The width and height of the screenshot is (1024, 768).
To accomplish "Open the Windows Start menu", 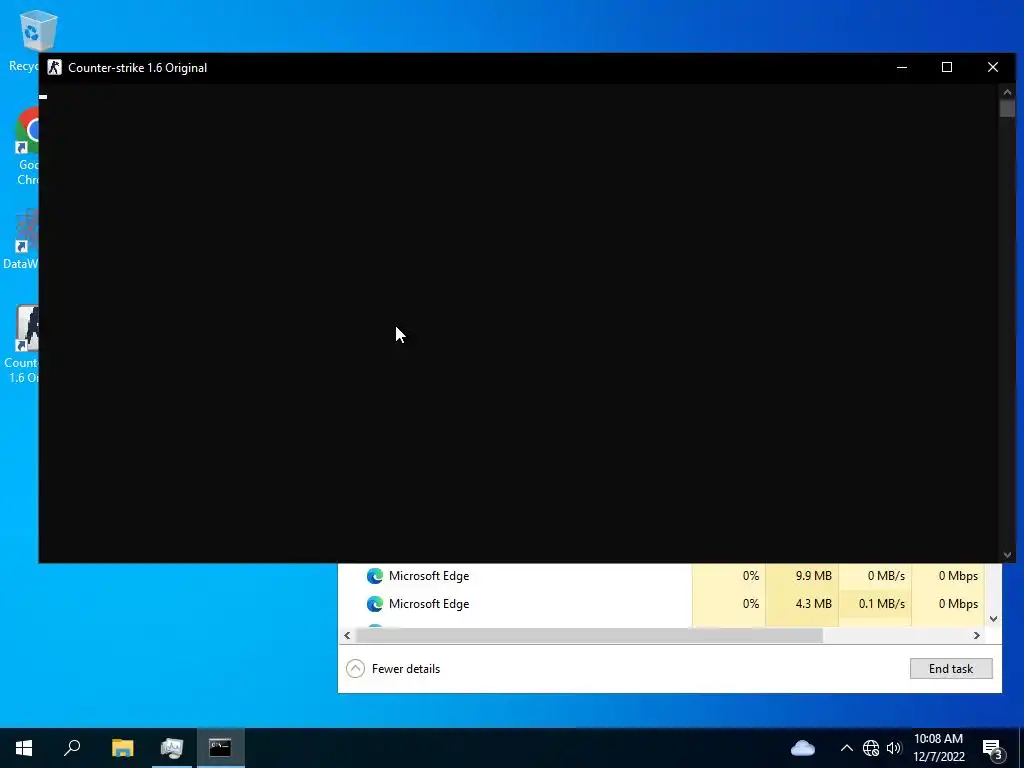I will click(x=24, y=748).
